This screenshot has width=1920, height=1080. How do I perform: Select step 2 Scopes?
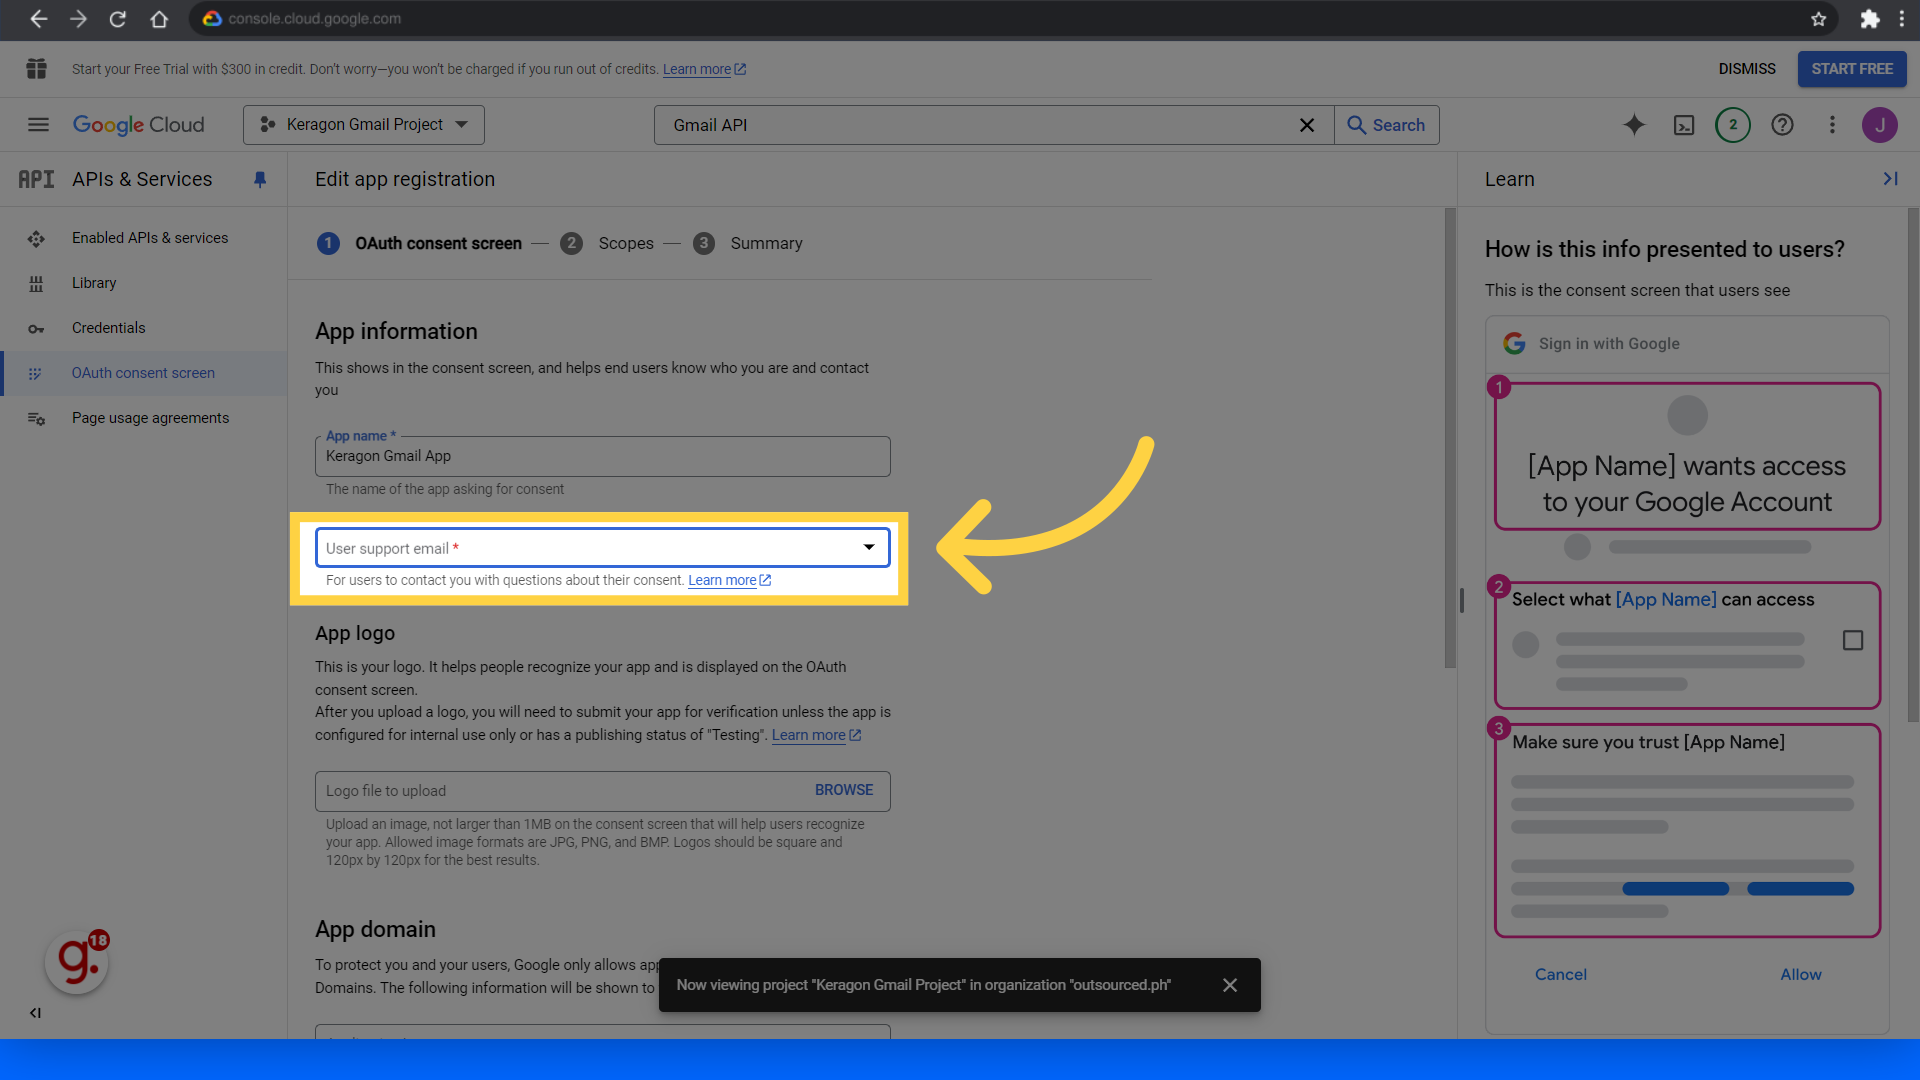pyautogui.click(x=607, y=243)
